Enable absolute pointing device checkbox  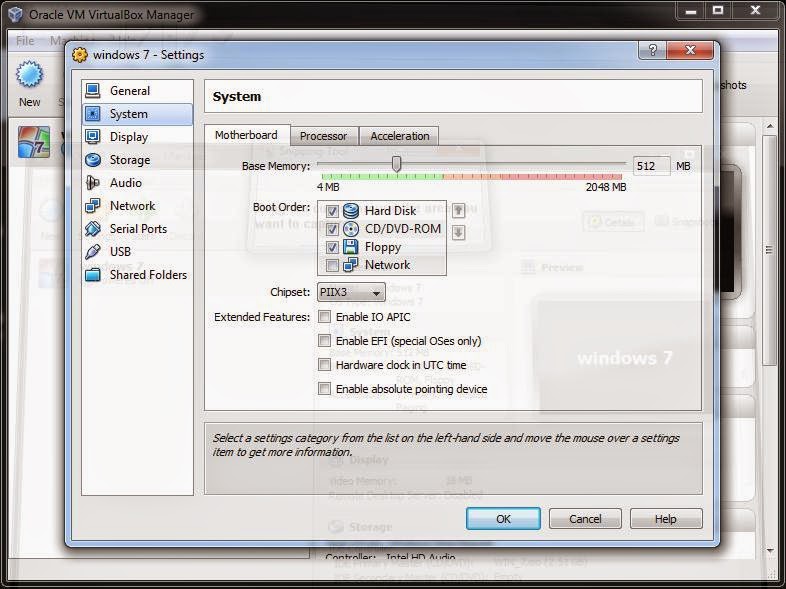pyautogui.click(x=324, y=388)
